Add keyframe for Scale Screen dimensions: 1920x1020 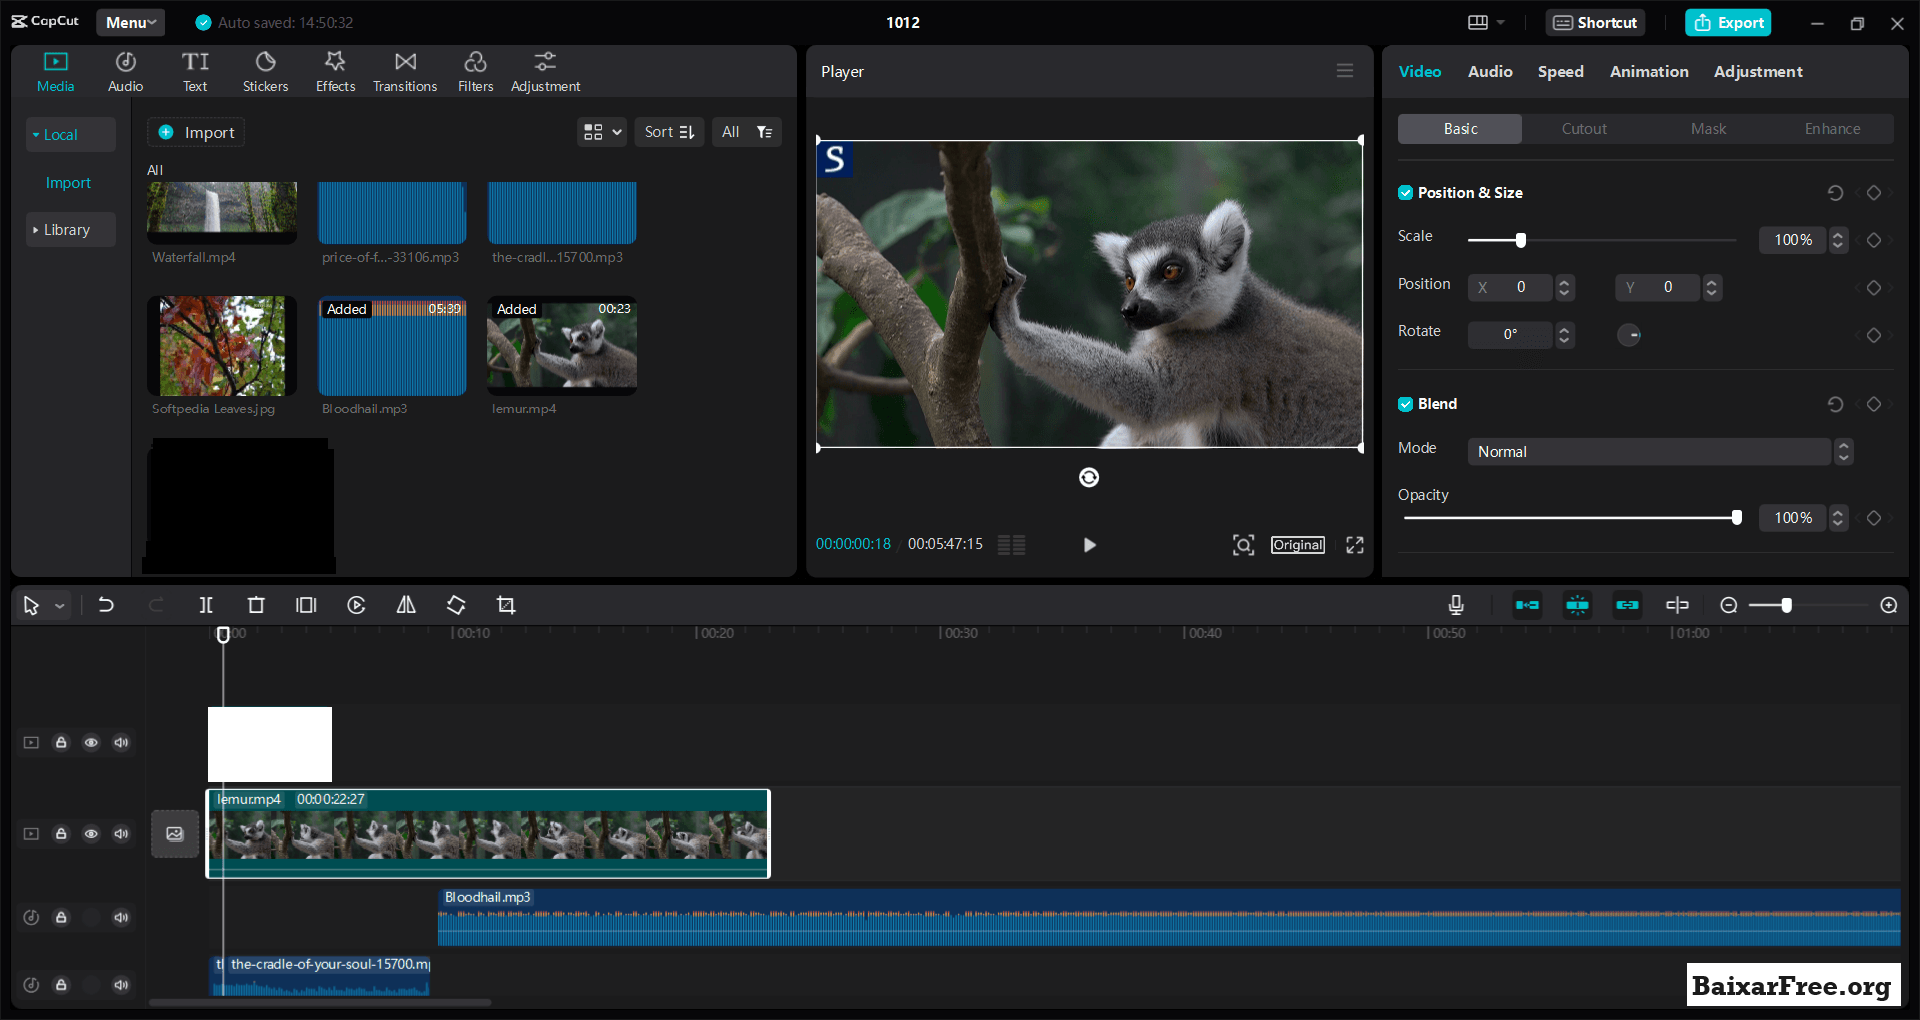point(1874,240)
